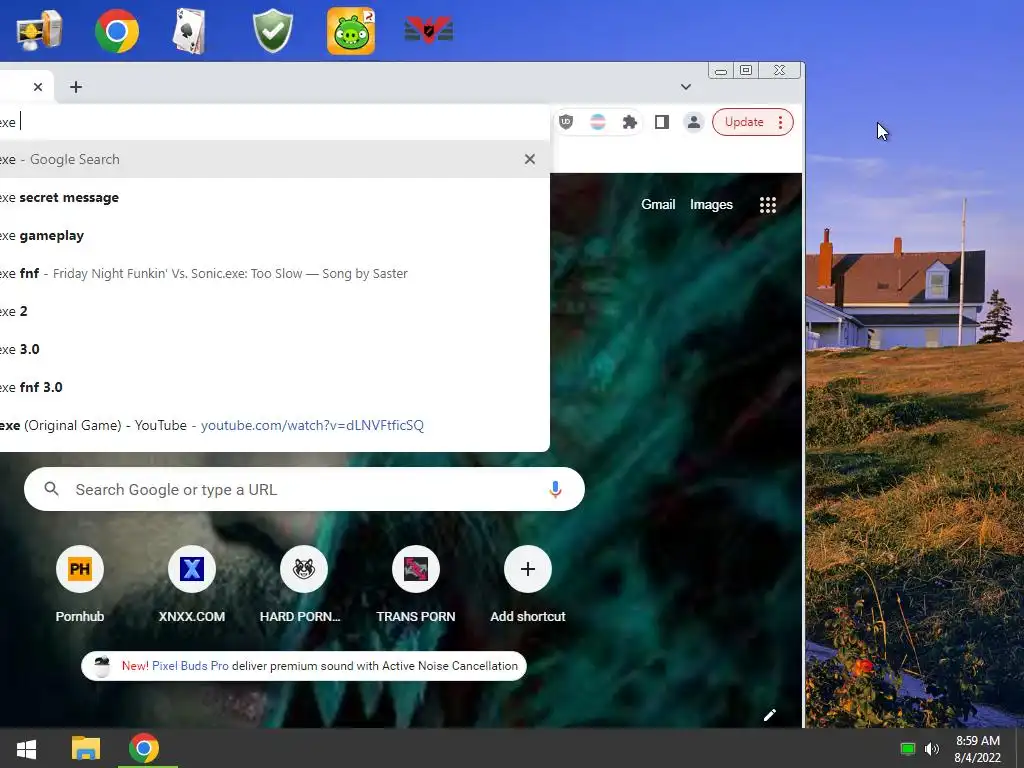This screenshot has height=768, width=1024.
Task: Open the Images link
Action: pos(711,204)
